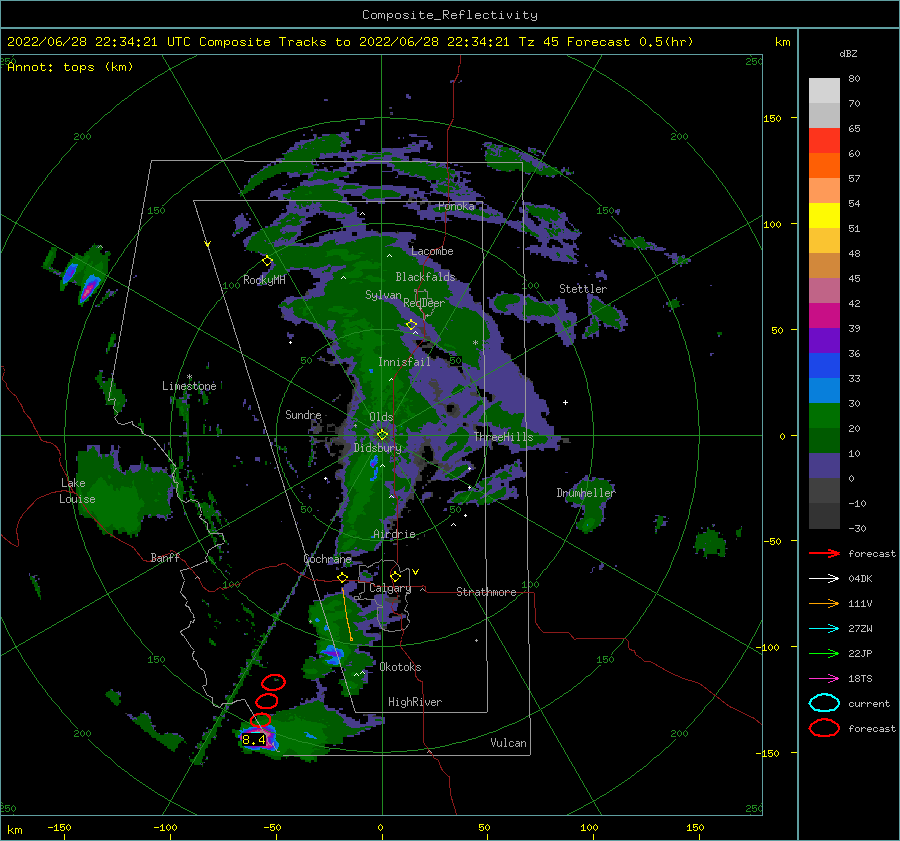Image resolution: width=900 pixels, height=841 pixels.
Task: Pick the blue 33–36 dBZ color swatch
Action: click(x=824, y=365)
